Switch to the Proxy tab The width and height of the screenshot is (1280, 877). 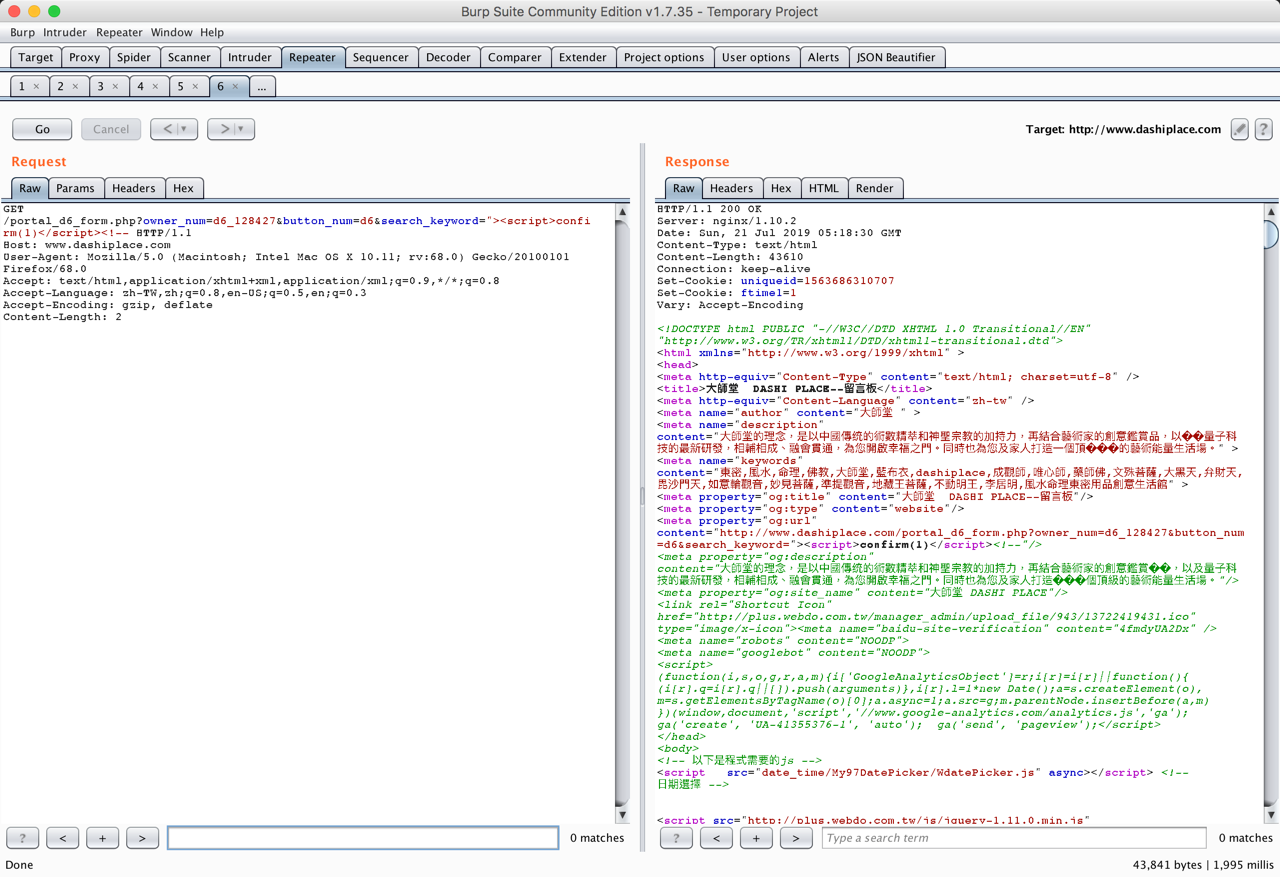tap(85, 58)
